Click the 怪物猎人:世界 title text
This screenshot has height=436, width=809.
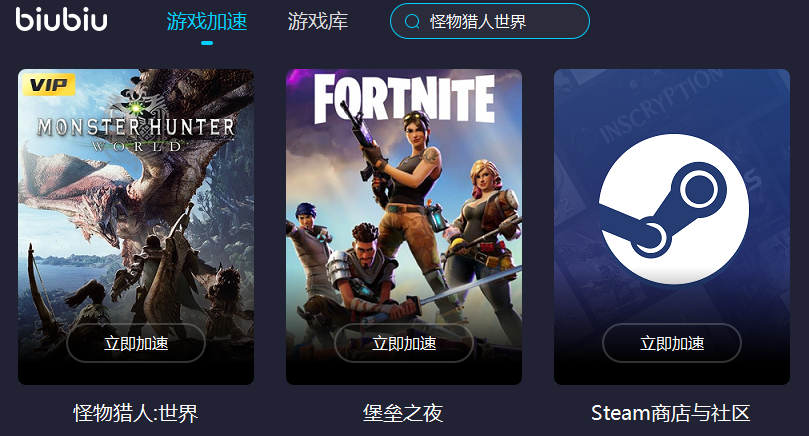click(136, 413)
